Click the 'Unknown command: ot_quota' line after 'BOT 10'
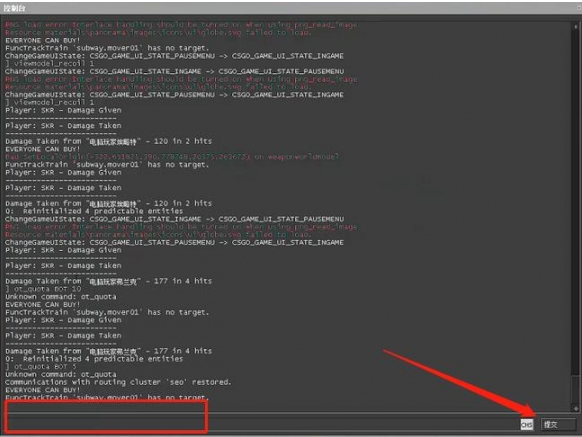Viewport: 582px width, 437px height. 61,297
